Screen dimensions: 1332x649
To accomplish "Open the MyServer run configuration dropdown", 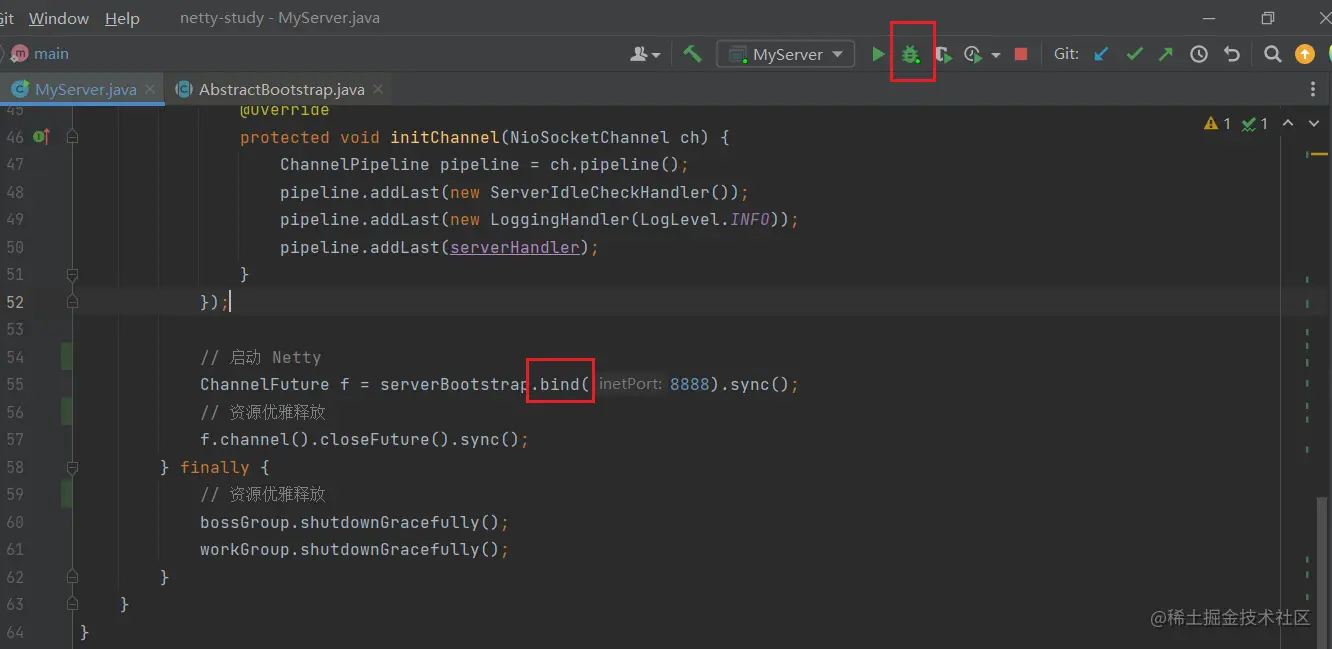I will (786, 54).
